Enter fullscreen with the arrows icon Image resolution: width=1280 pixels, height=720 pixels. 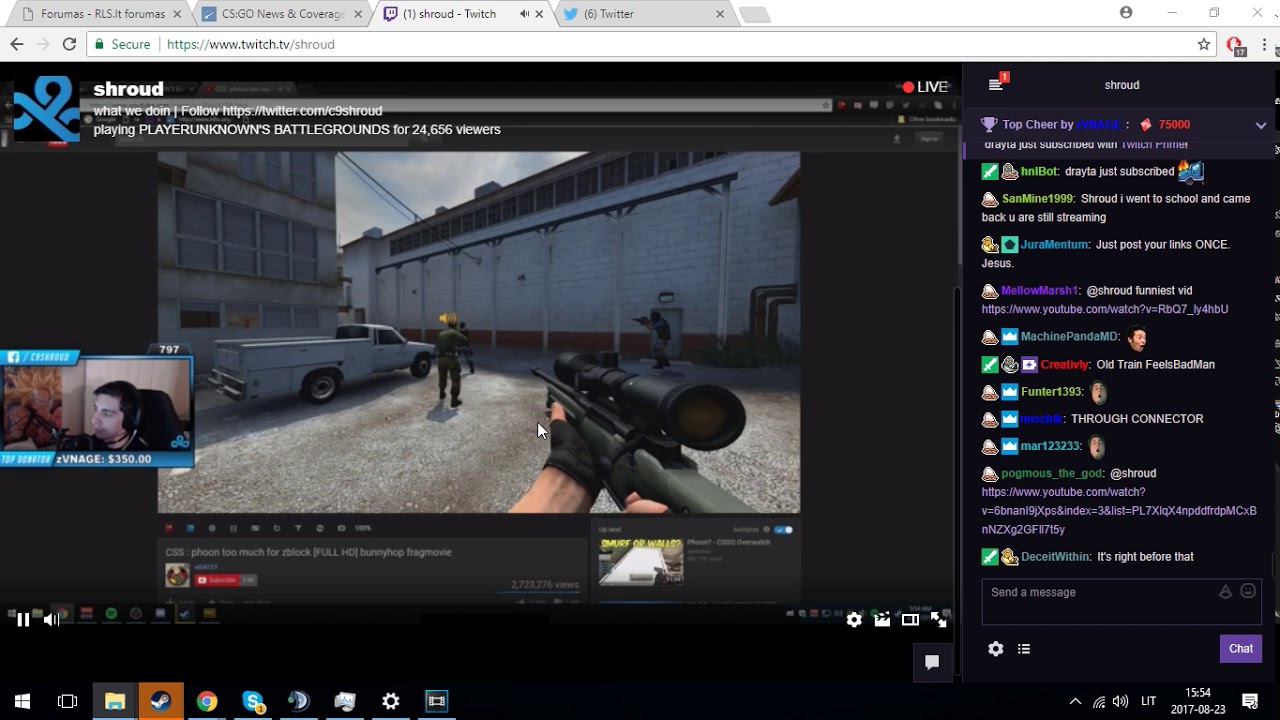click(x=939, y=620)
